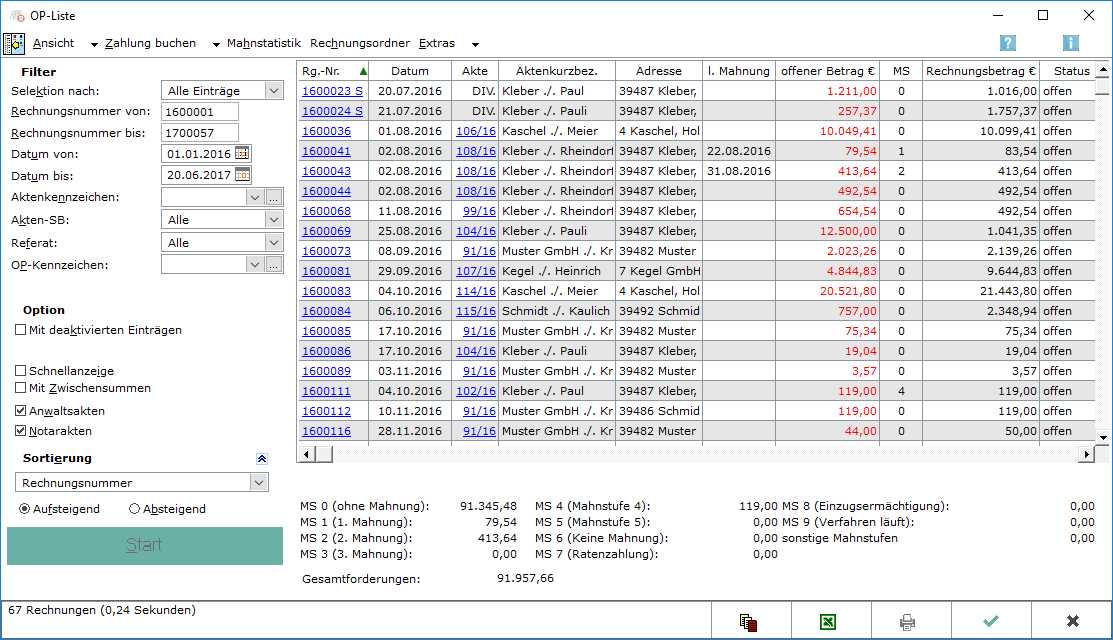
Task: Expand the Aktenkennzeichen combo box
Action: (x=255, y=198)
